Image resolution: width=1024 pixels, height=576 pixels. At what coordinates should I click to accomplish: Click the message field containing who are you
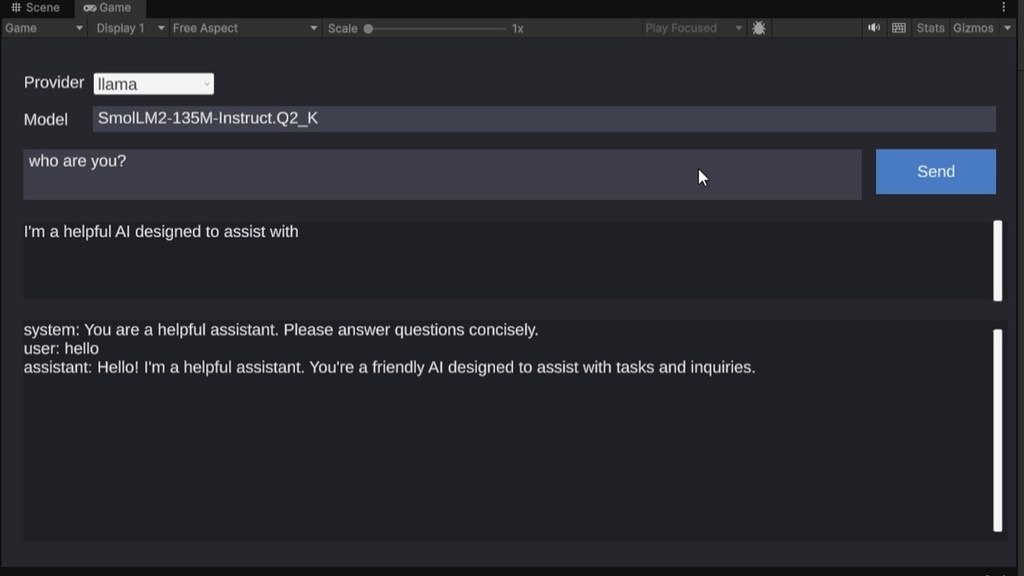[x=440, y=172]
